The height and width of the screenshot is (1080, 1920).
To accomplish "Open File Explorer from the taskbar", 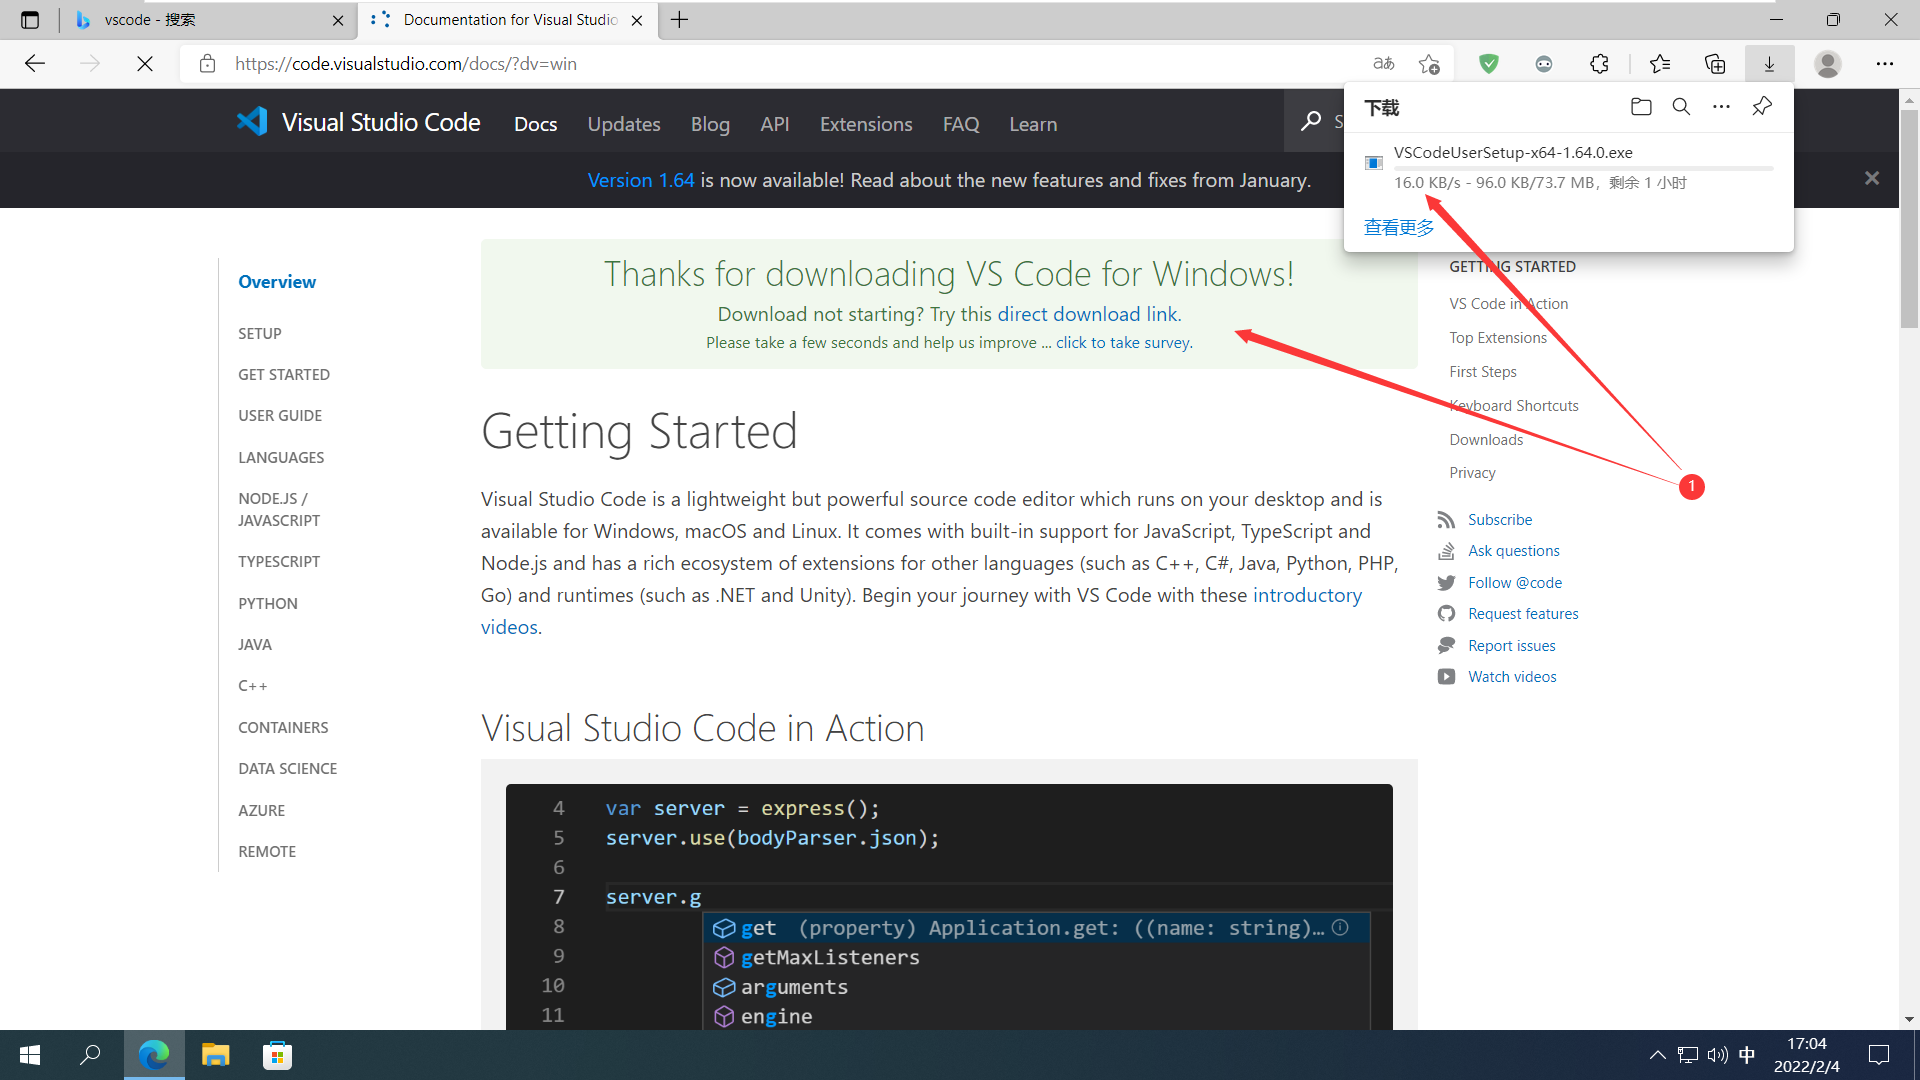I will point(215,1055).
